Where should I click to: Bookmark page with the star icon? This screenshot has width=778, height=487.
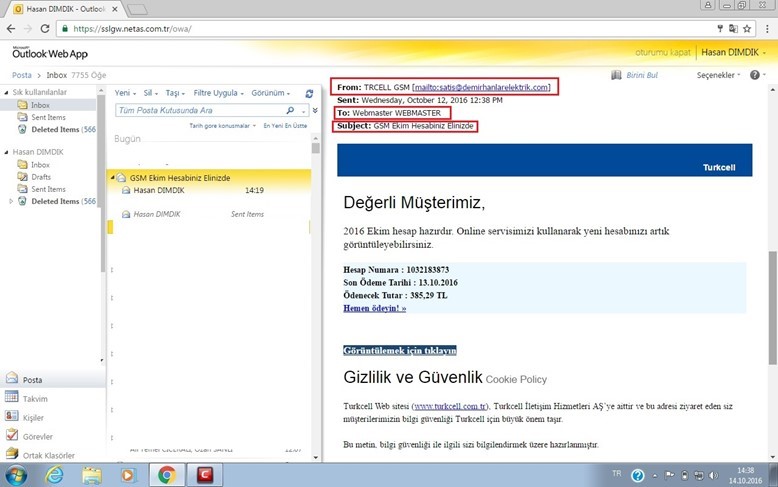(747, 29)
